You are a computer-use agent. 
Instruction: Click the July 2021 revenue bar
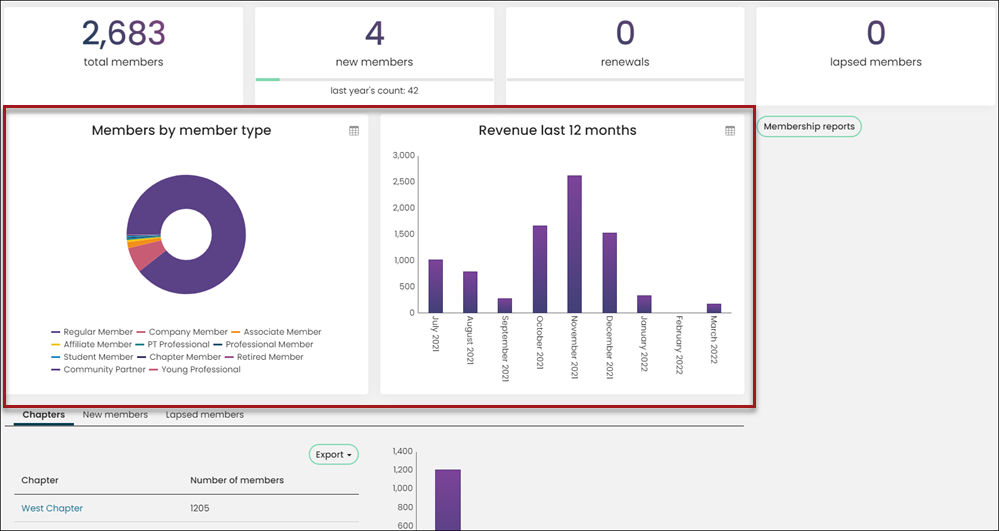point(436,286)
